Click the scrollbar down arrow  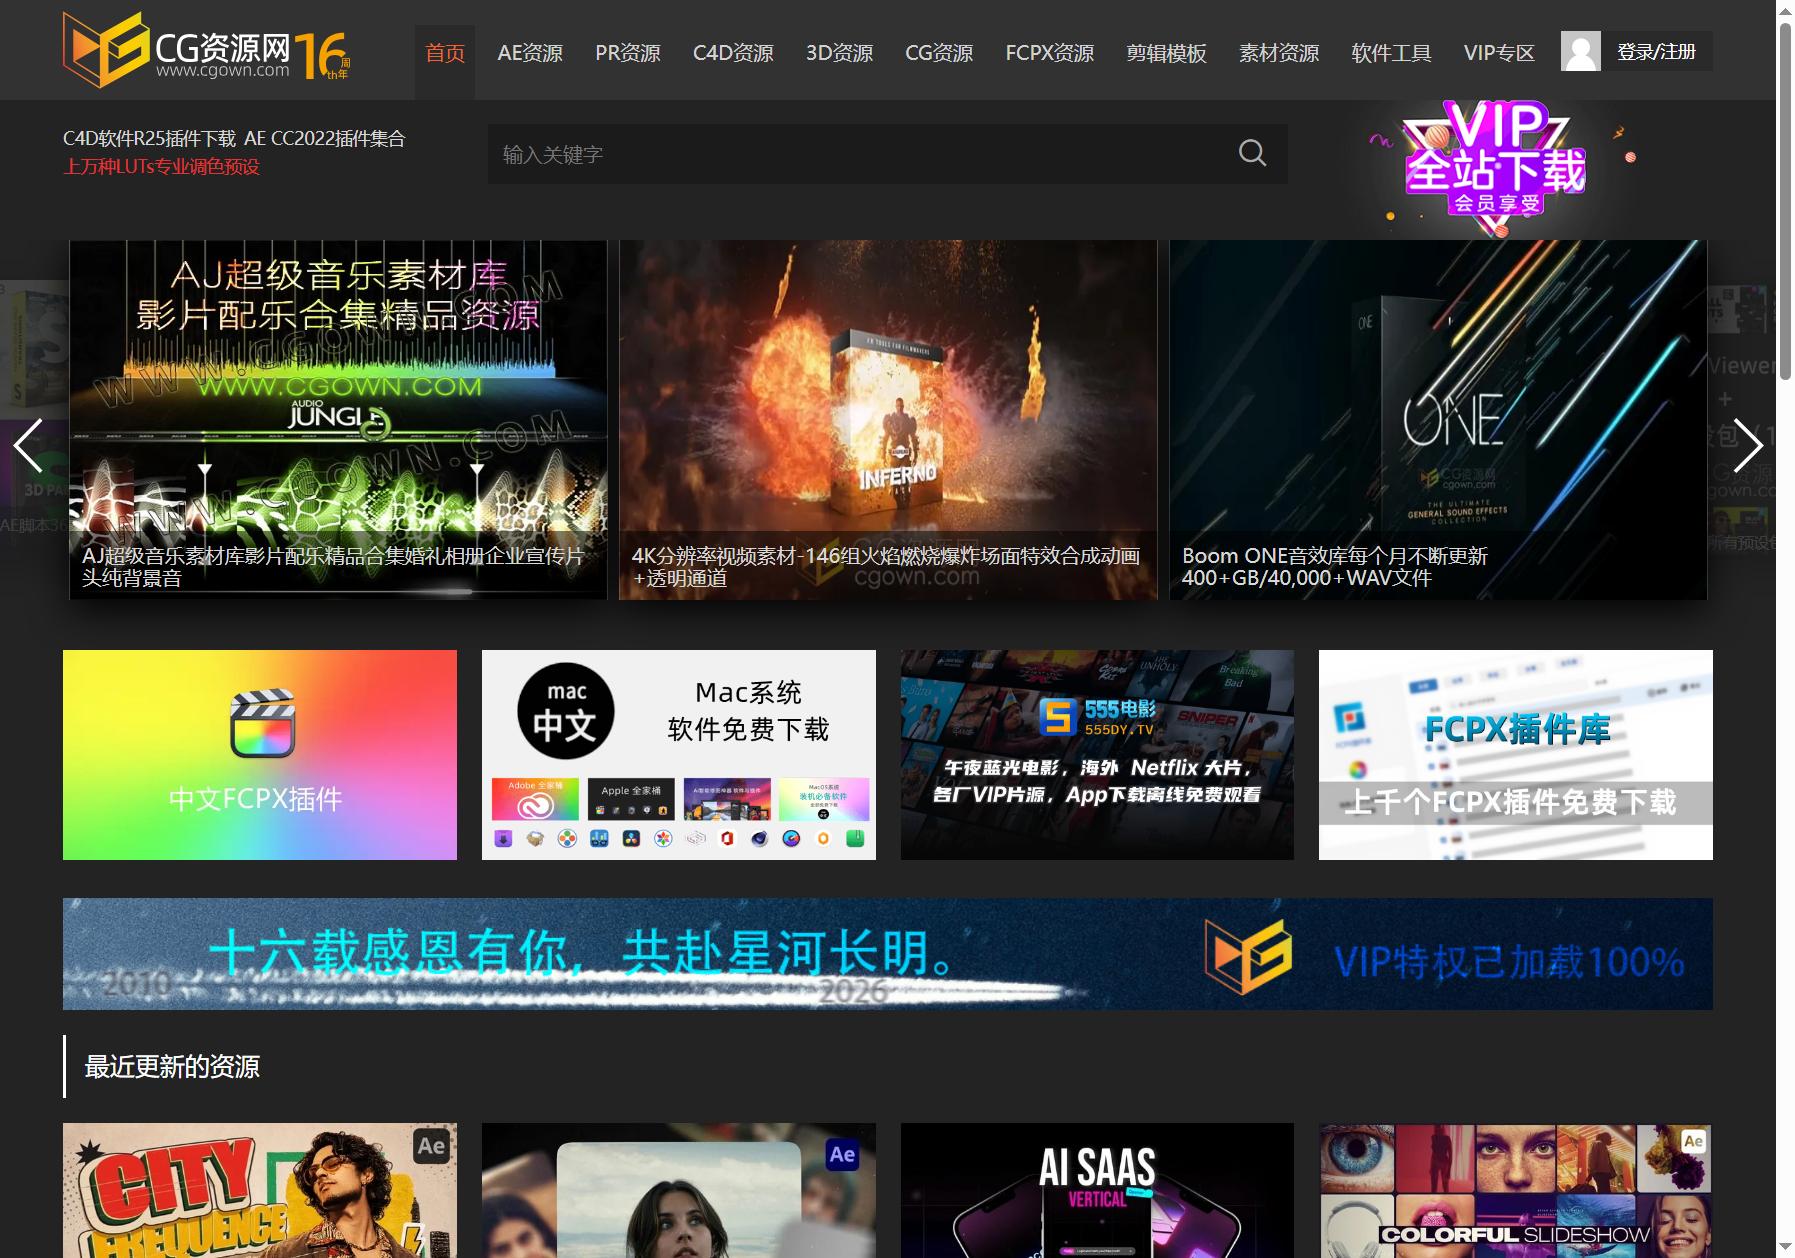point(1785,1248)
